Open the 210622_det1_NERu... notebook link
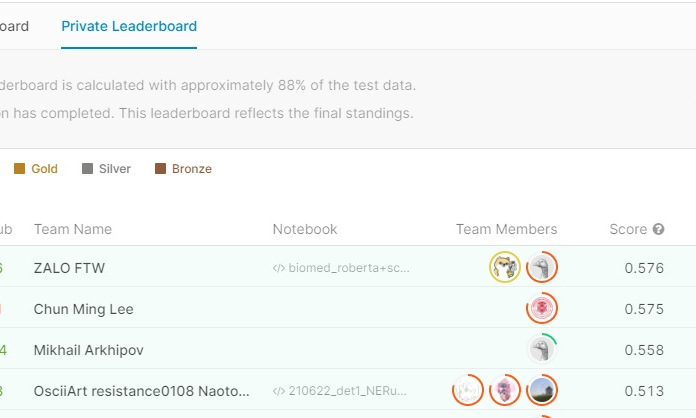696x418 pixels. tap(340, 391)
